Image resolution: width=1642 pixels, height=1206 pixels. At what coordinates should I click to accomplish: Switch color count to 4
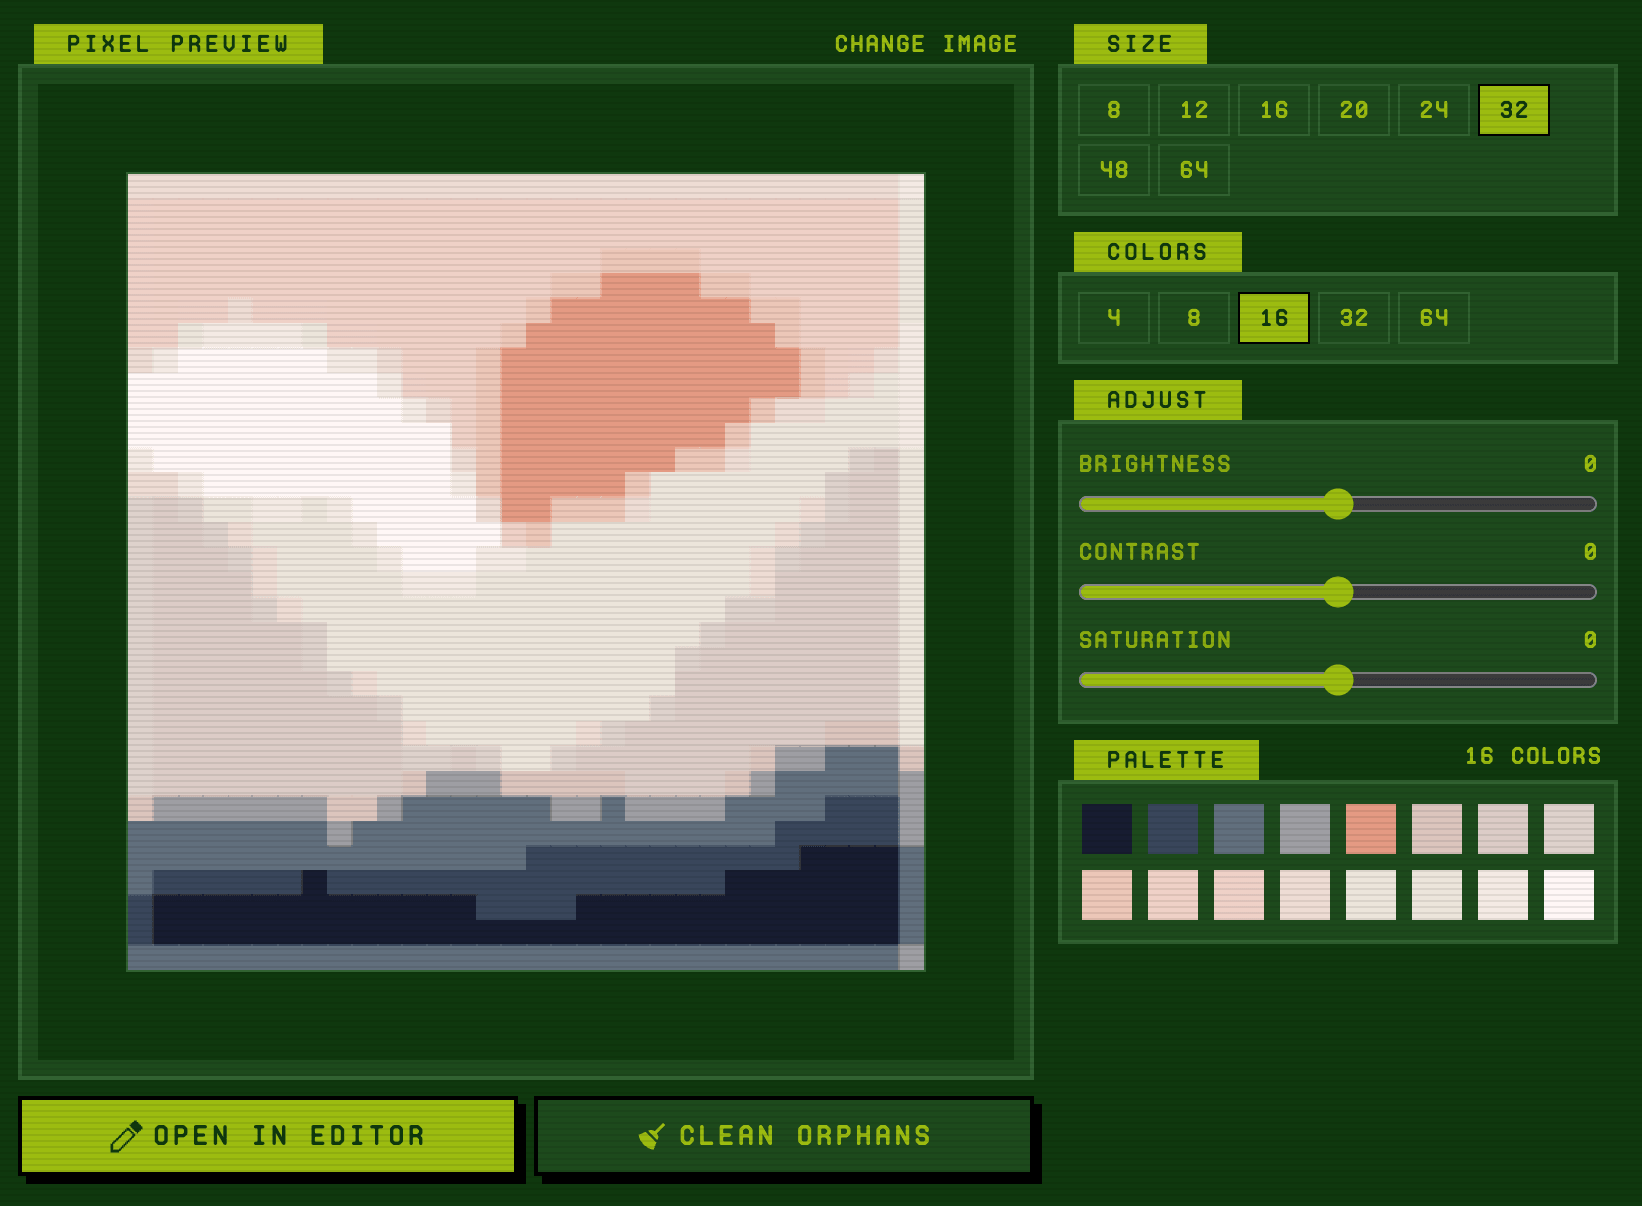tap(1113, 318)
